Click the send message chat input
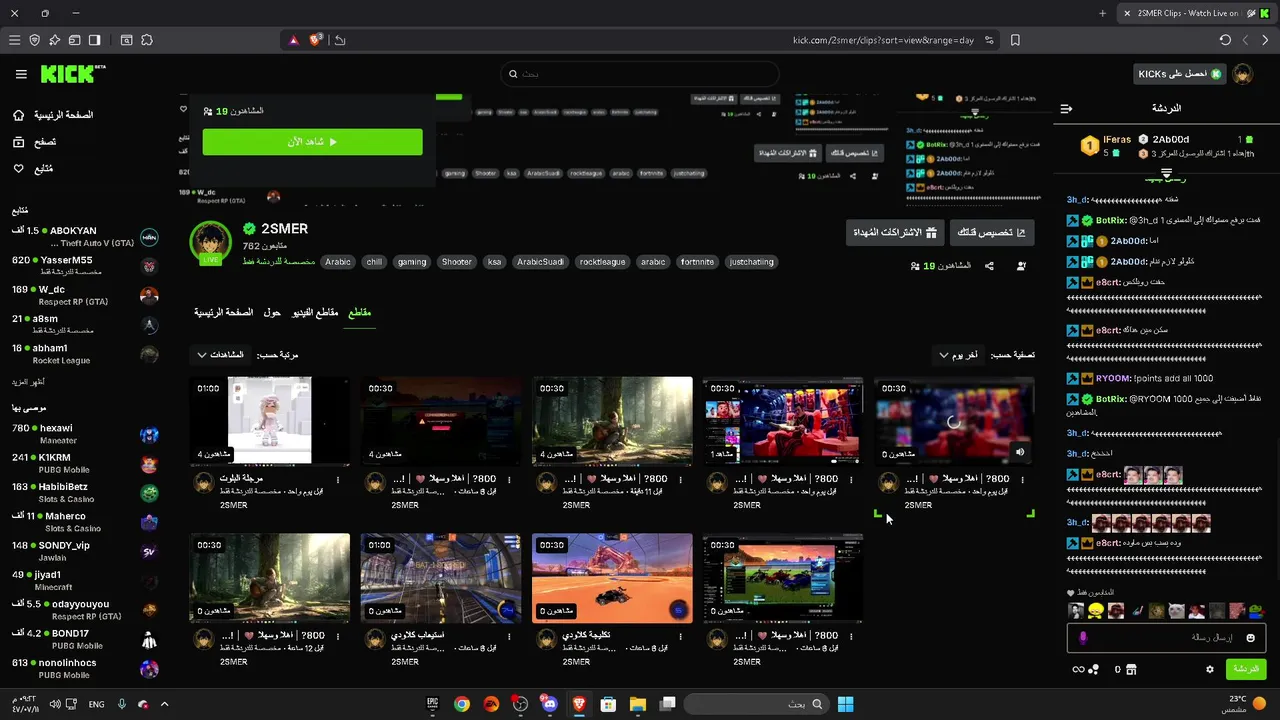 click(x=1167, y=638)
